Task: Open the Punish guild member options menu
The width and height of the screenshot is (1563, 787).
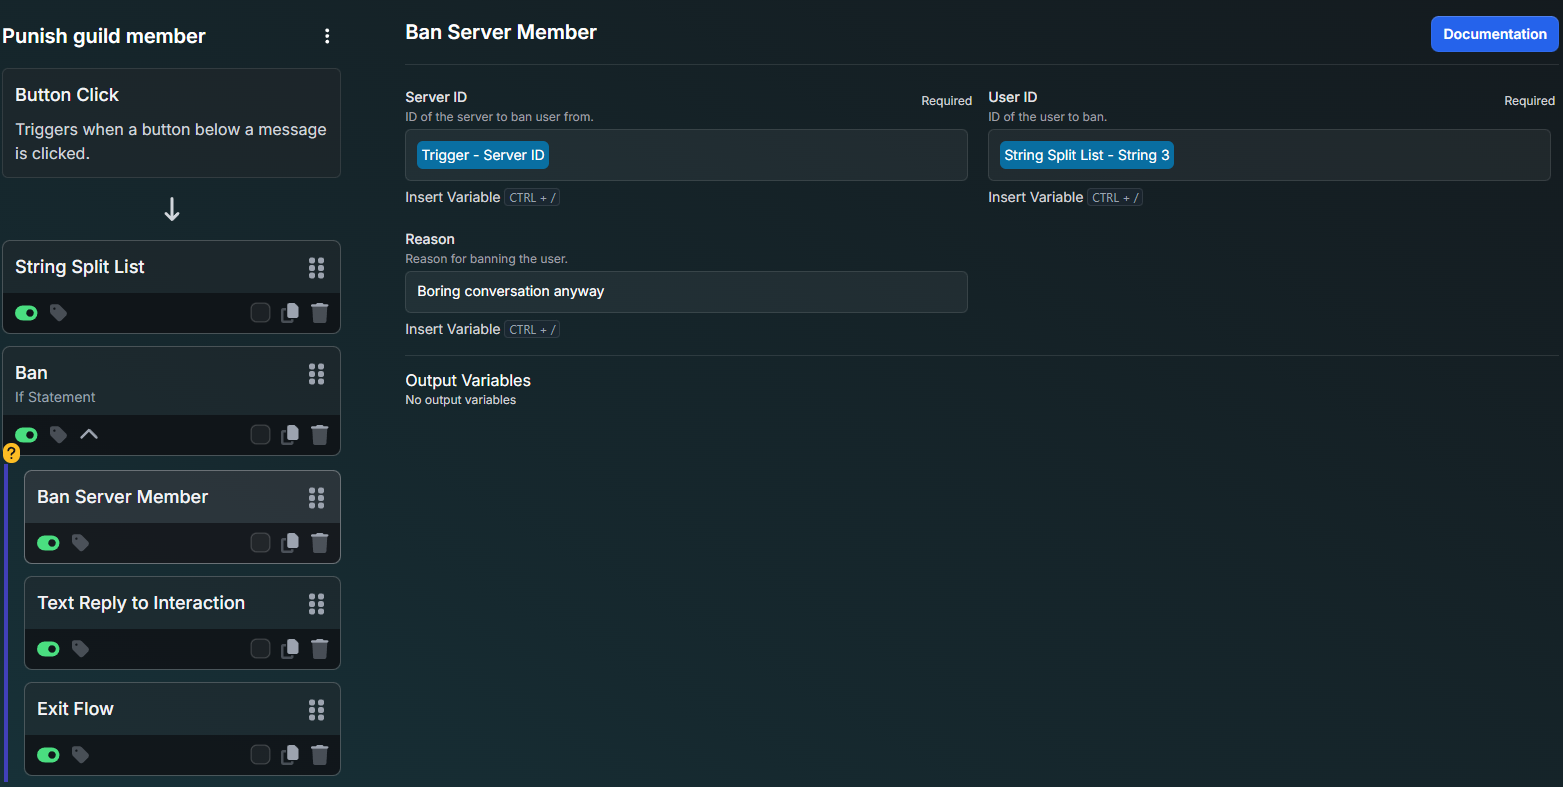Action: (327, 36)
